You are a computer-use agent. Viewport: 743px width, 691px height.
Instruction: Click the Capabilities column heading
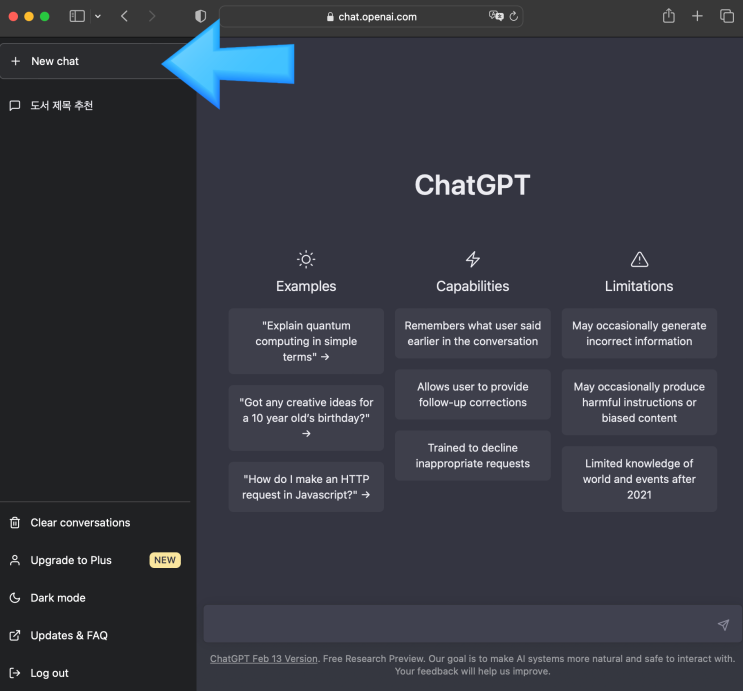[472, 286]
